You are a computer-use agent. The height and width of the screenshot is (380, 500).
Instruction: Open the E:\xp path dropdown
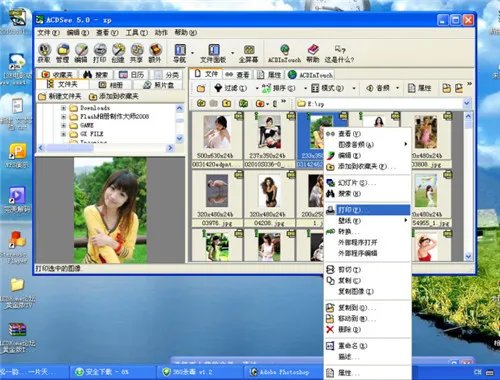point(467,103)
